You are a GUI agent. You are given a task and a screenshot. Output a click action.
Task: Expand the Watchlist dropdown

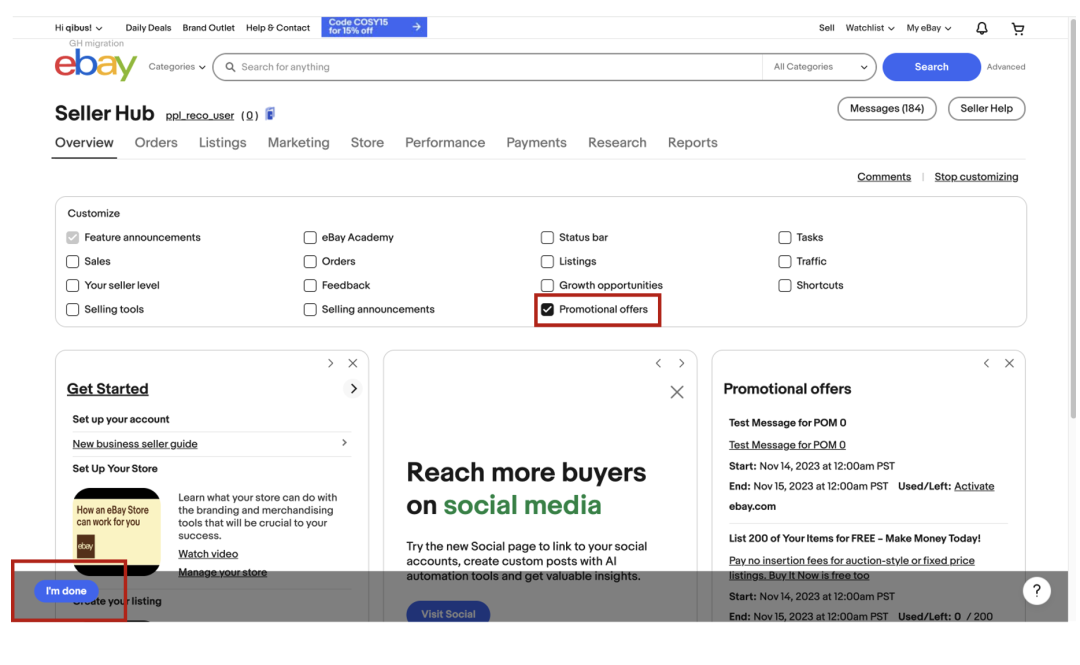tap(869, 28)
